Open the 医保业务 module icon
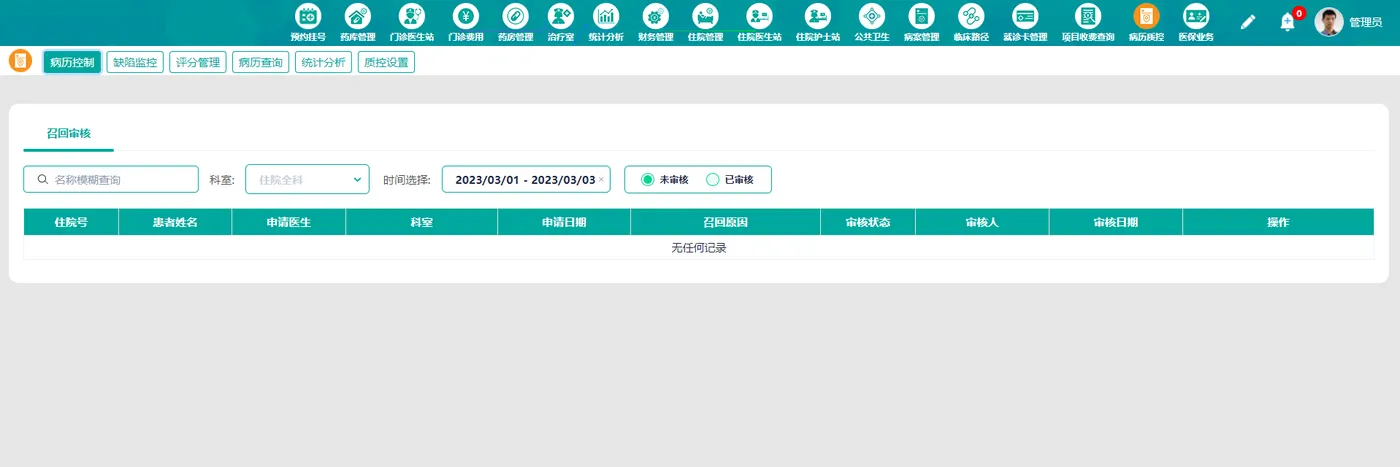 (x=1196, y=16)
